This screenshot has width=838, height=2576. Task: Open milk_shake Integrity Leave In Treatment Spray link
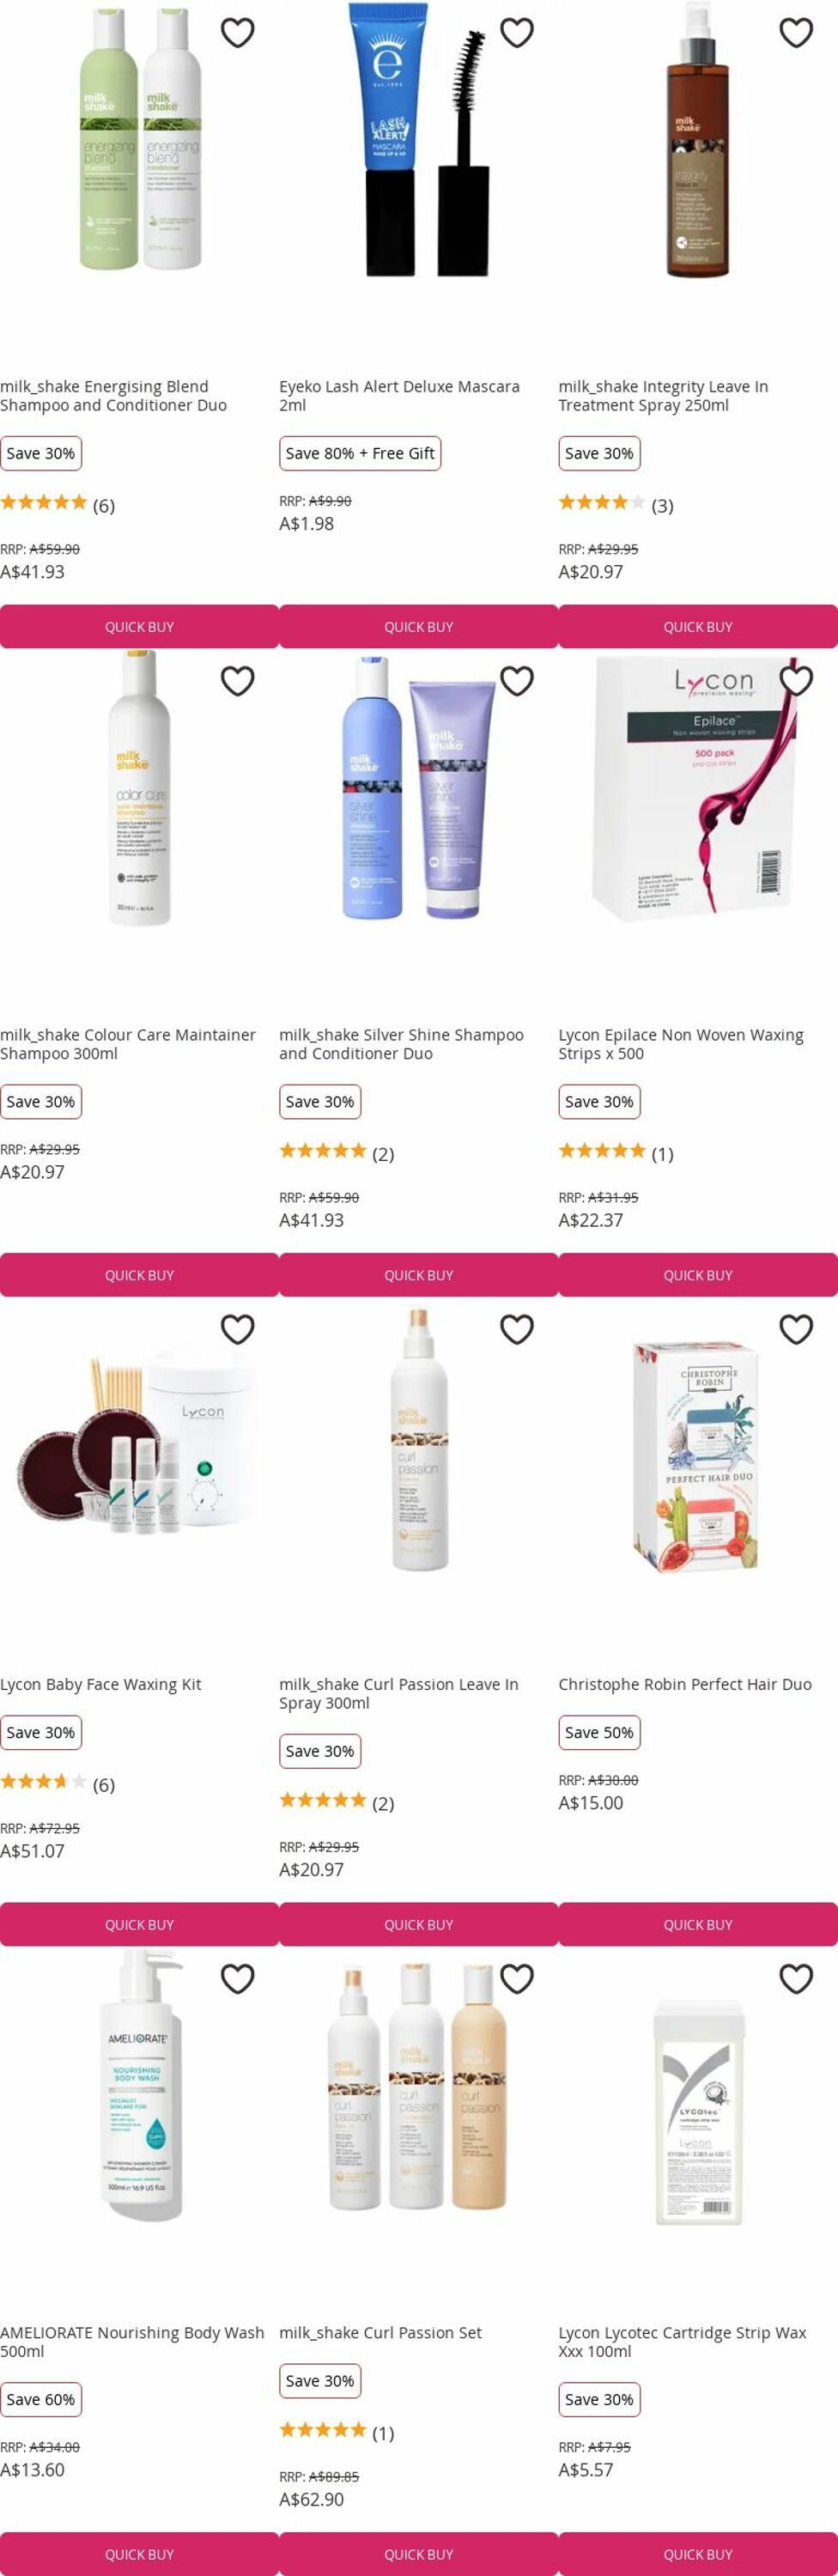click(x=663, y=396)
